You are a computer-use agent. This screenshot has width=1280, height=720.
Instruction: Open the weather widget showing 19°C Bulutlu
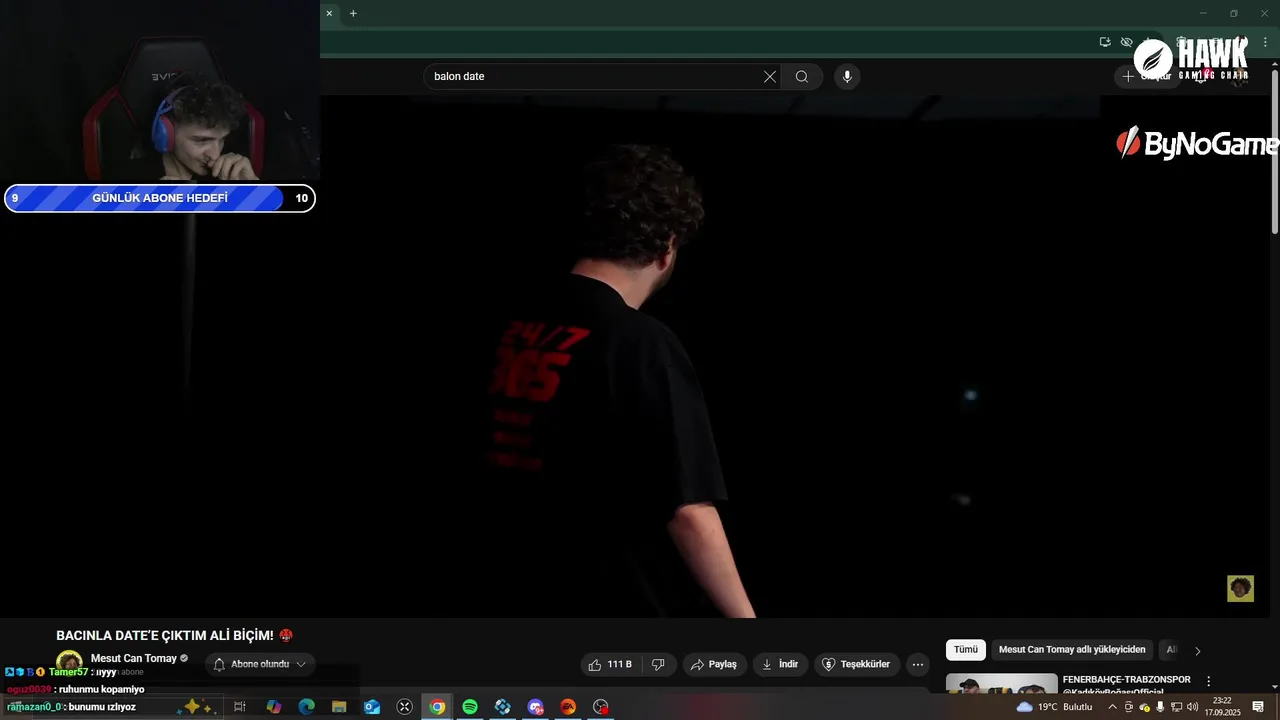pyautogui.click(x=1054, y=707)
